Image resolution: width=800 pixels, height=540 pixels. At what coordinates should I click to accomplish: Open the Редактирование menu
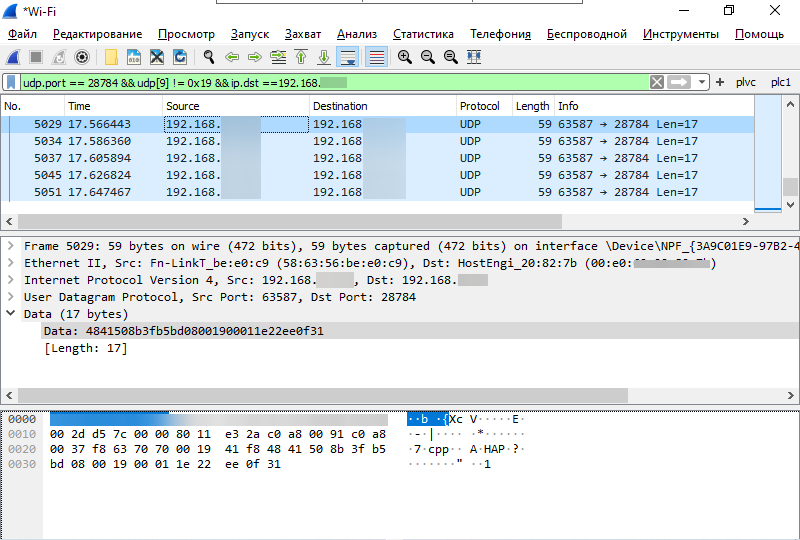(97, 34)
